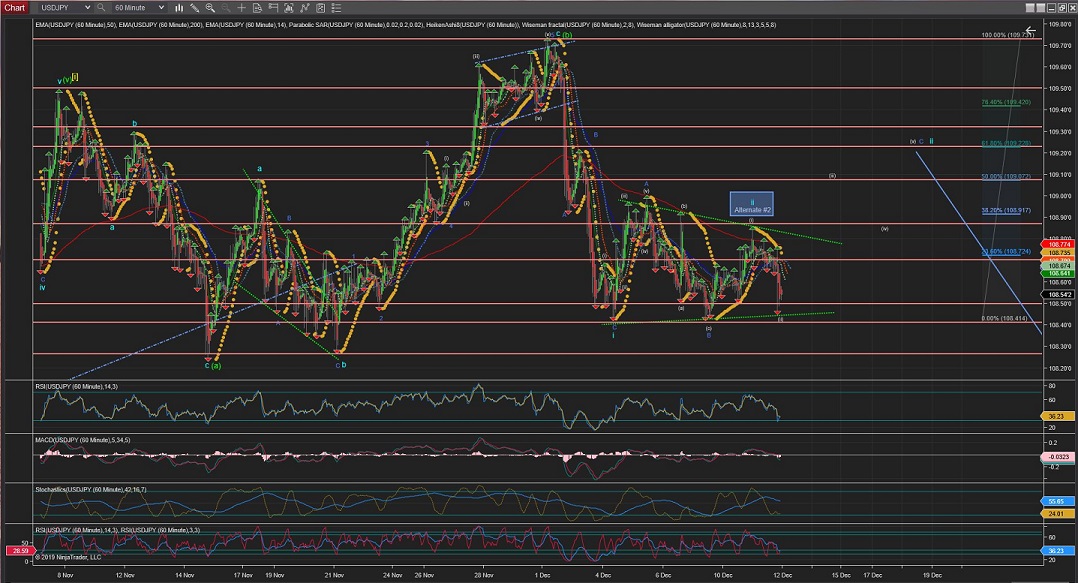Click the MACD(USDJPY (60 Minute),5,34,5) panel label
Screen dimensions: 1078x583
pos(82,440)
